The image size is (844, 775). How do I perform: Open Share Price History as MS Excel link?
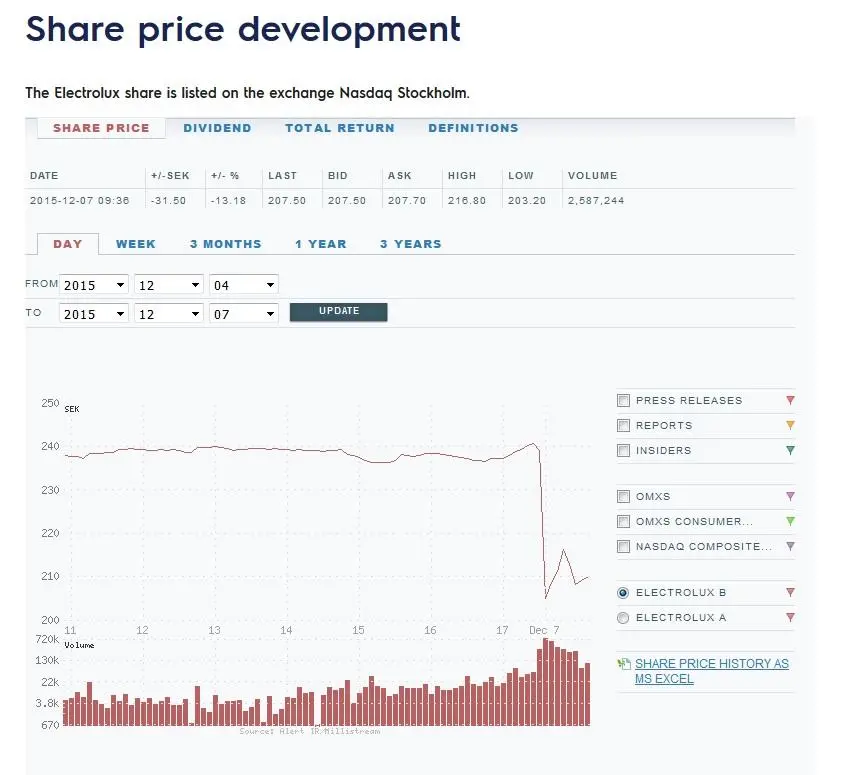[x=712, y=671]
